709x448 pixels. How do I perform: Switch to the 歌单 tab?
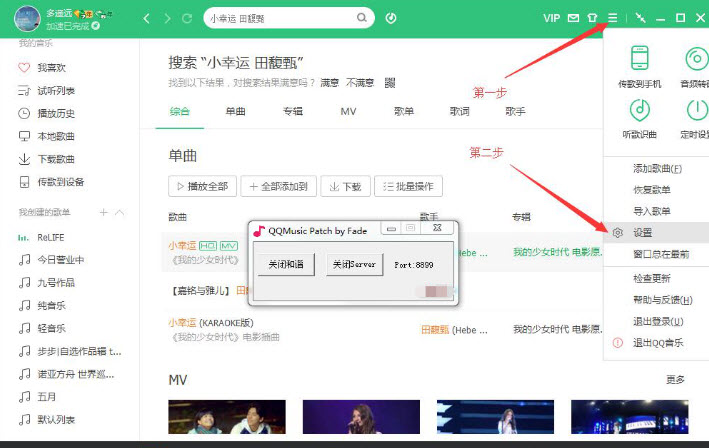coord(404,111)
